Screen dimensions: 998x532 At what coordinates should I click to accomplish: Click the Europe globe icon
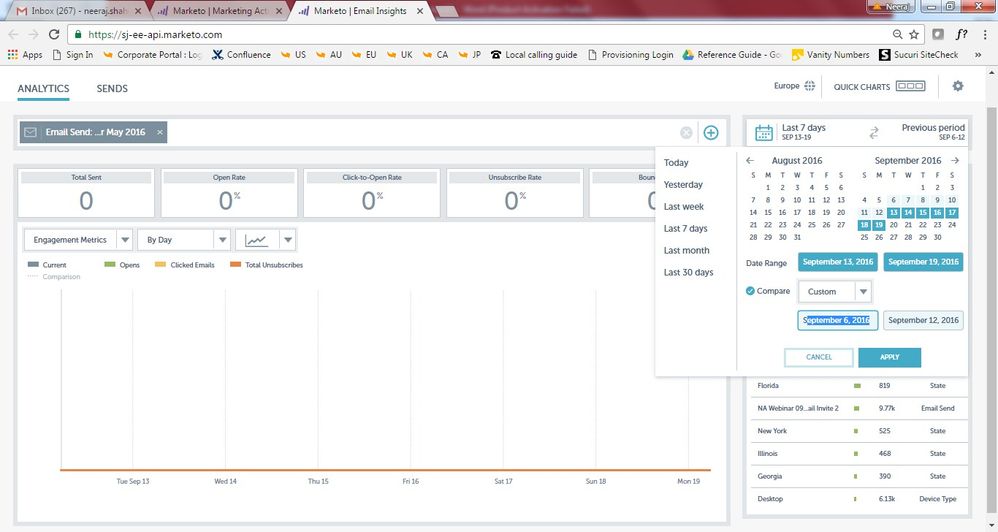coord(809,87)
